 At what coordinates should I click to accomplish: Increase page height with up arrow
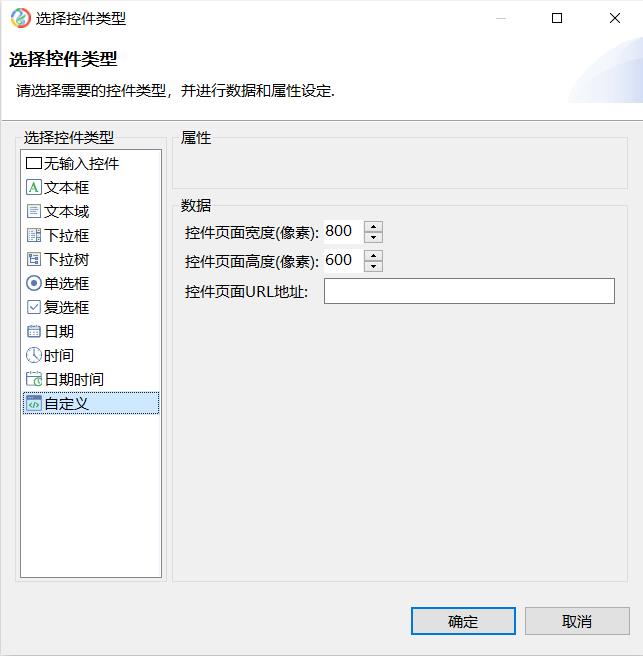click(x=373, y=256)
